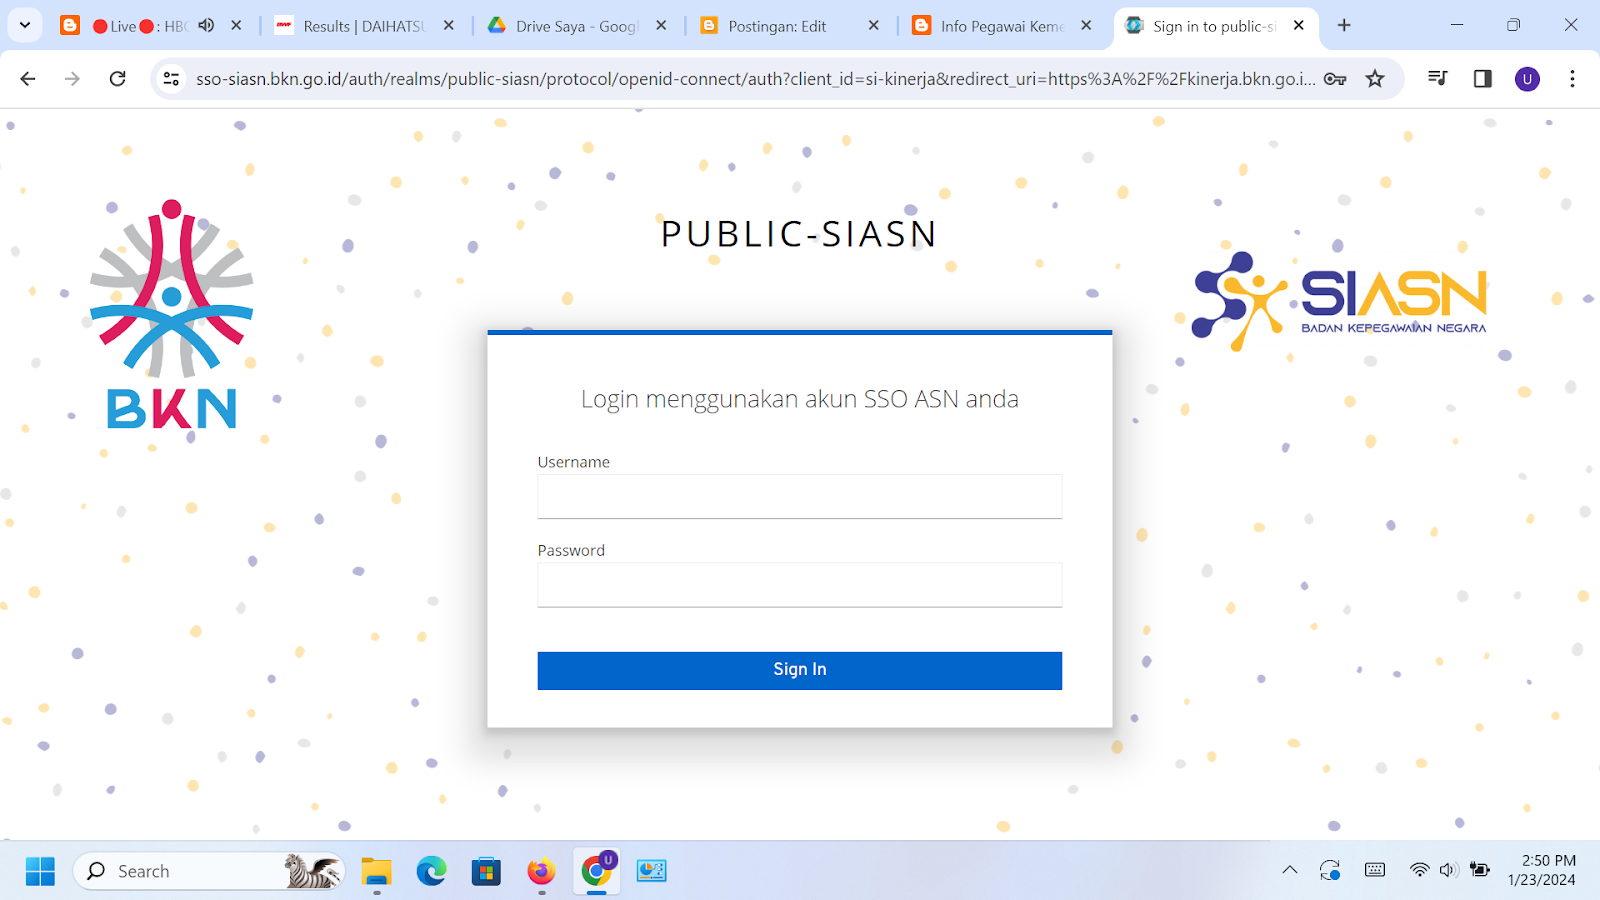Click the Password label
The height and width of the screenshot is (900, 1600).
coord(571,550)
